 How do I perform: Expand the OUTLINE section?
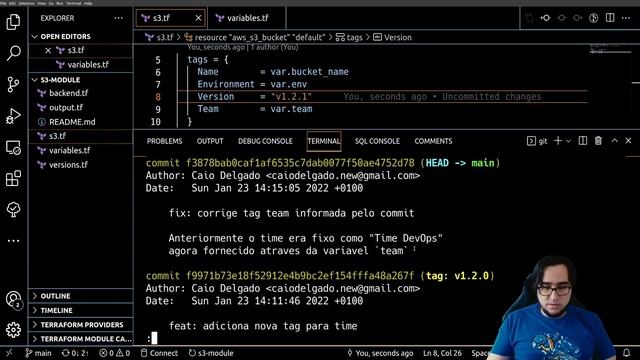[x=55, y=296]
